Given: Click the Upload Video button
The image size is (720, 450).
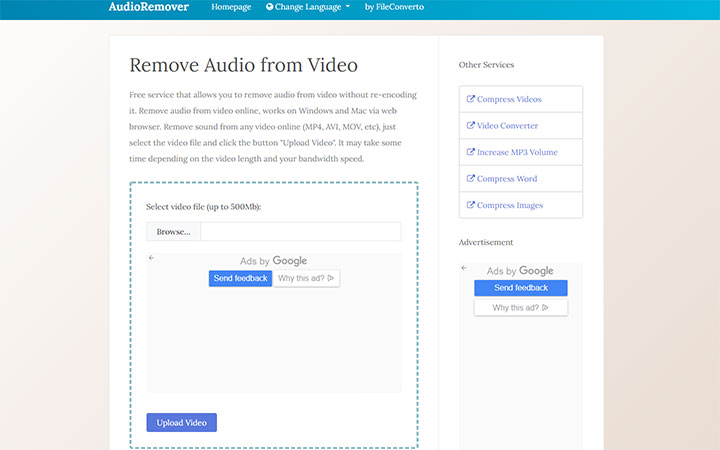Looking at the screenshot, I should click(x=181, y=422).
